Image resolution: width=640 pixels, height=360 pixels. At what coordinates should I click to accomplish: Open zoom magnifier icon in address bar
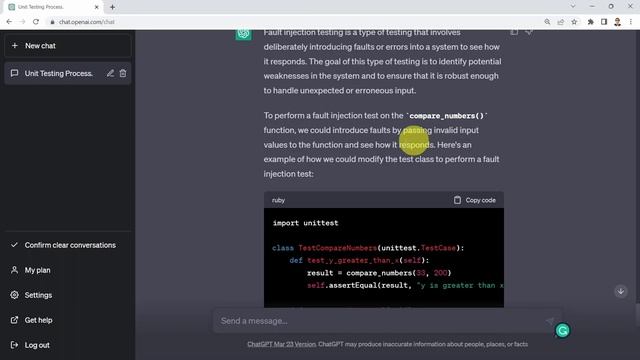(547, 22)
